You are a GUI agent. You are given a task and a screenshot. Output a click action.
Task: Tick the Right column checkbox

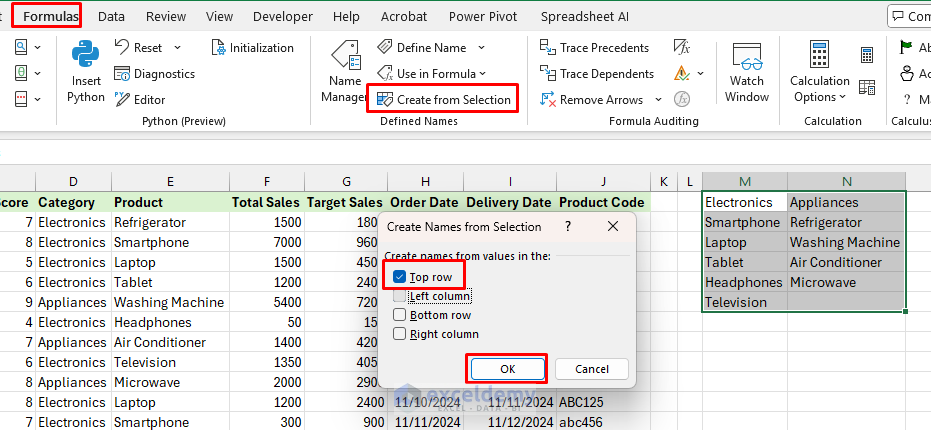[400, 334]
